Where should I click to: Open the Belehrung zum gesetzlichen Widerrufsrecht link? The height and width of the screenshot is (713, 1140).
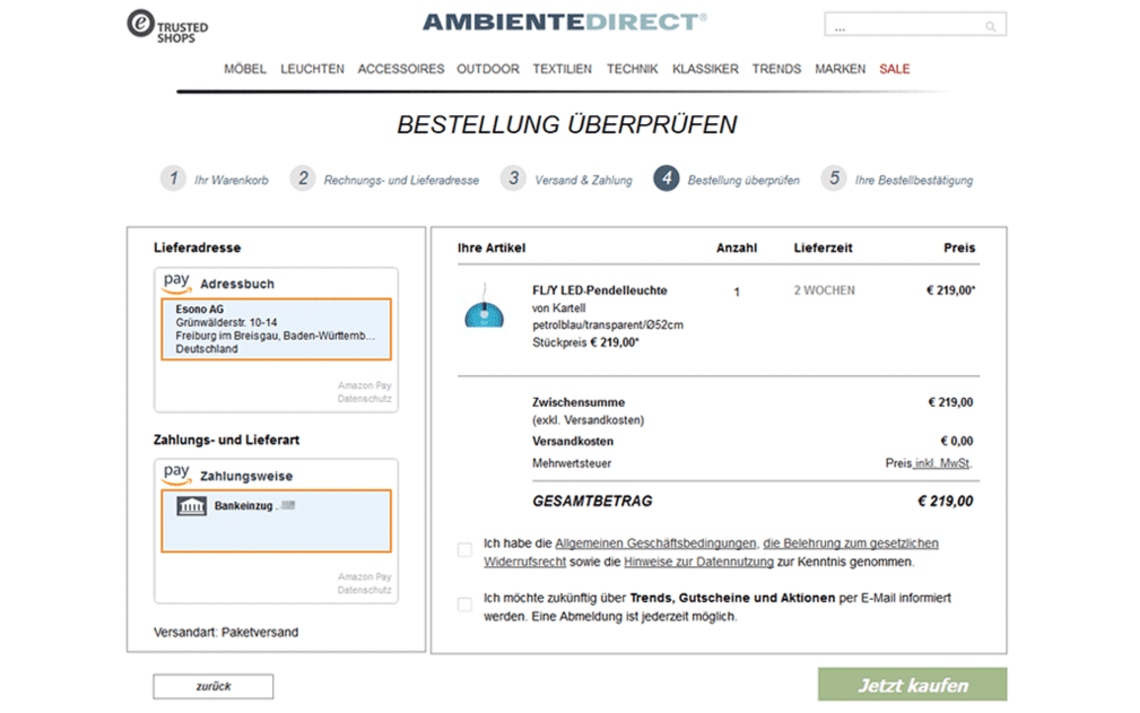851,543
